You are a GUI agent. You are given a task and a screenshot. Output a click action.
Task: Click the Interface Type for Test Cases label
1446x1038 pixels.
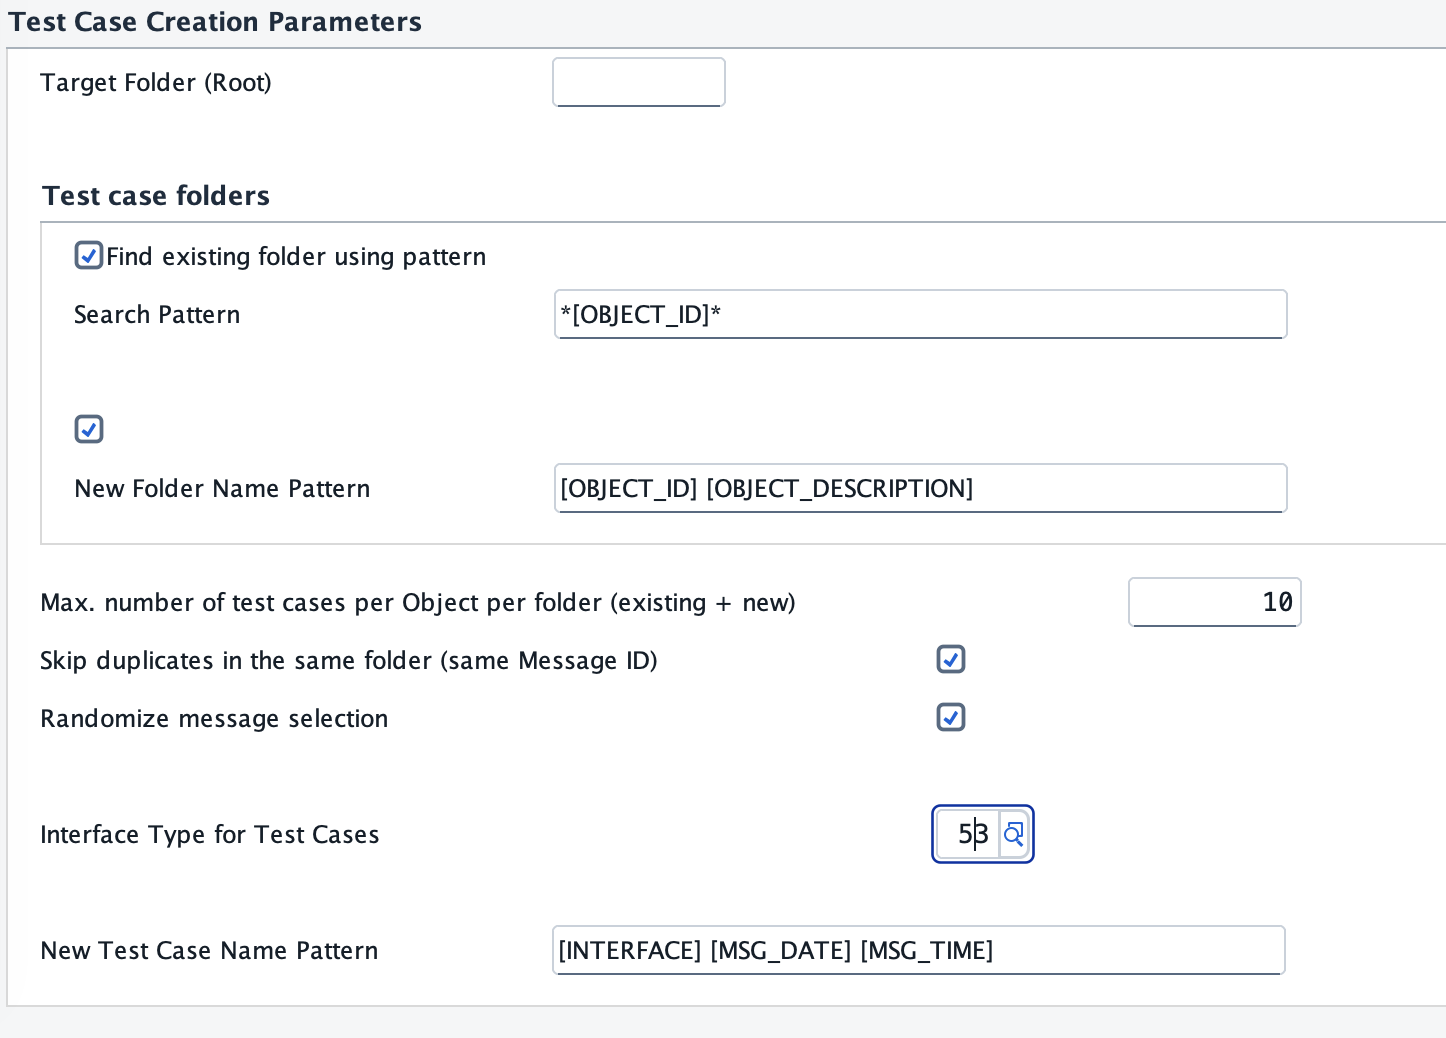(x=210, y=835)
